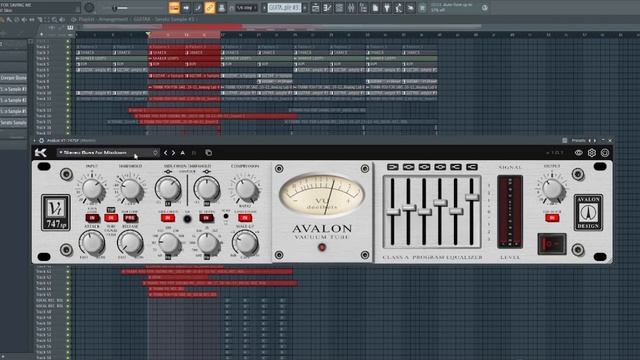This screenshot has width=640, height=360.
Task: Click the Output knob
Action: (x=552, y=189)
